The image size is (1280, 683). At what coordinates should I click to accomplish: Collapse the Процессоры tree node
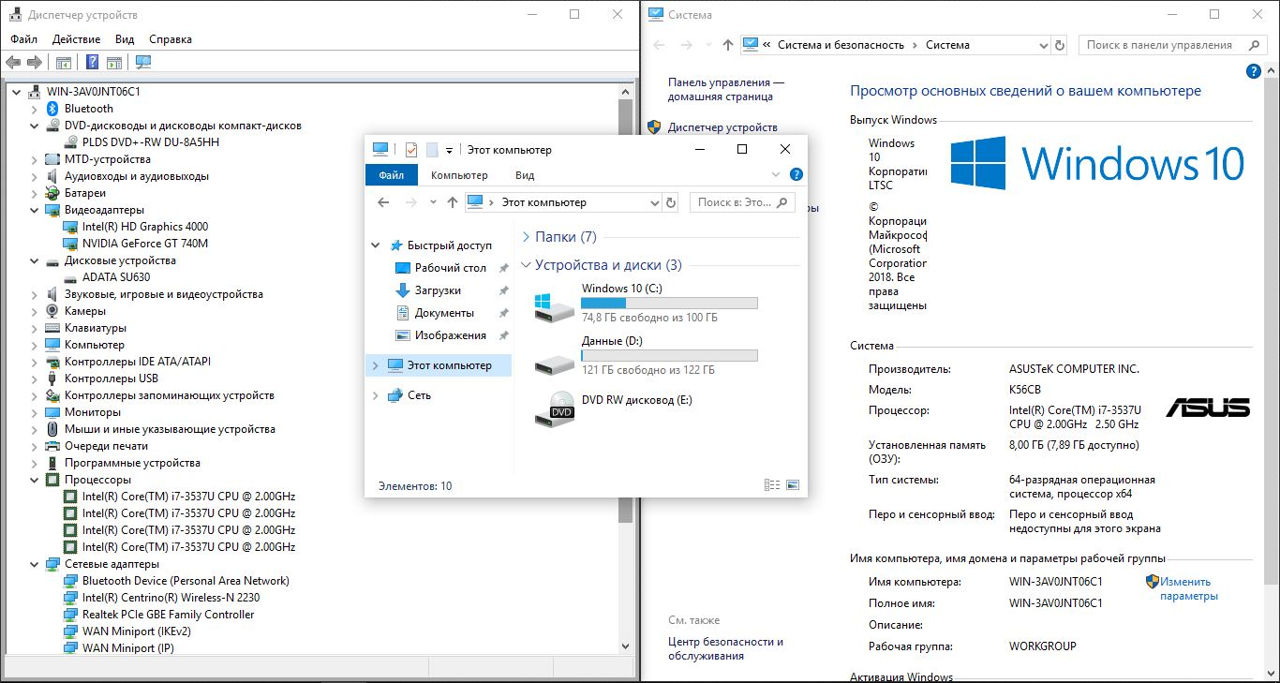[35, 480]
